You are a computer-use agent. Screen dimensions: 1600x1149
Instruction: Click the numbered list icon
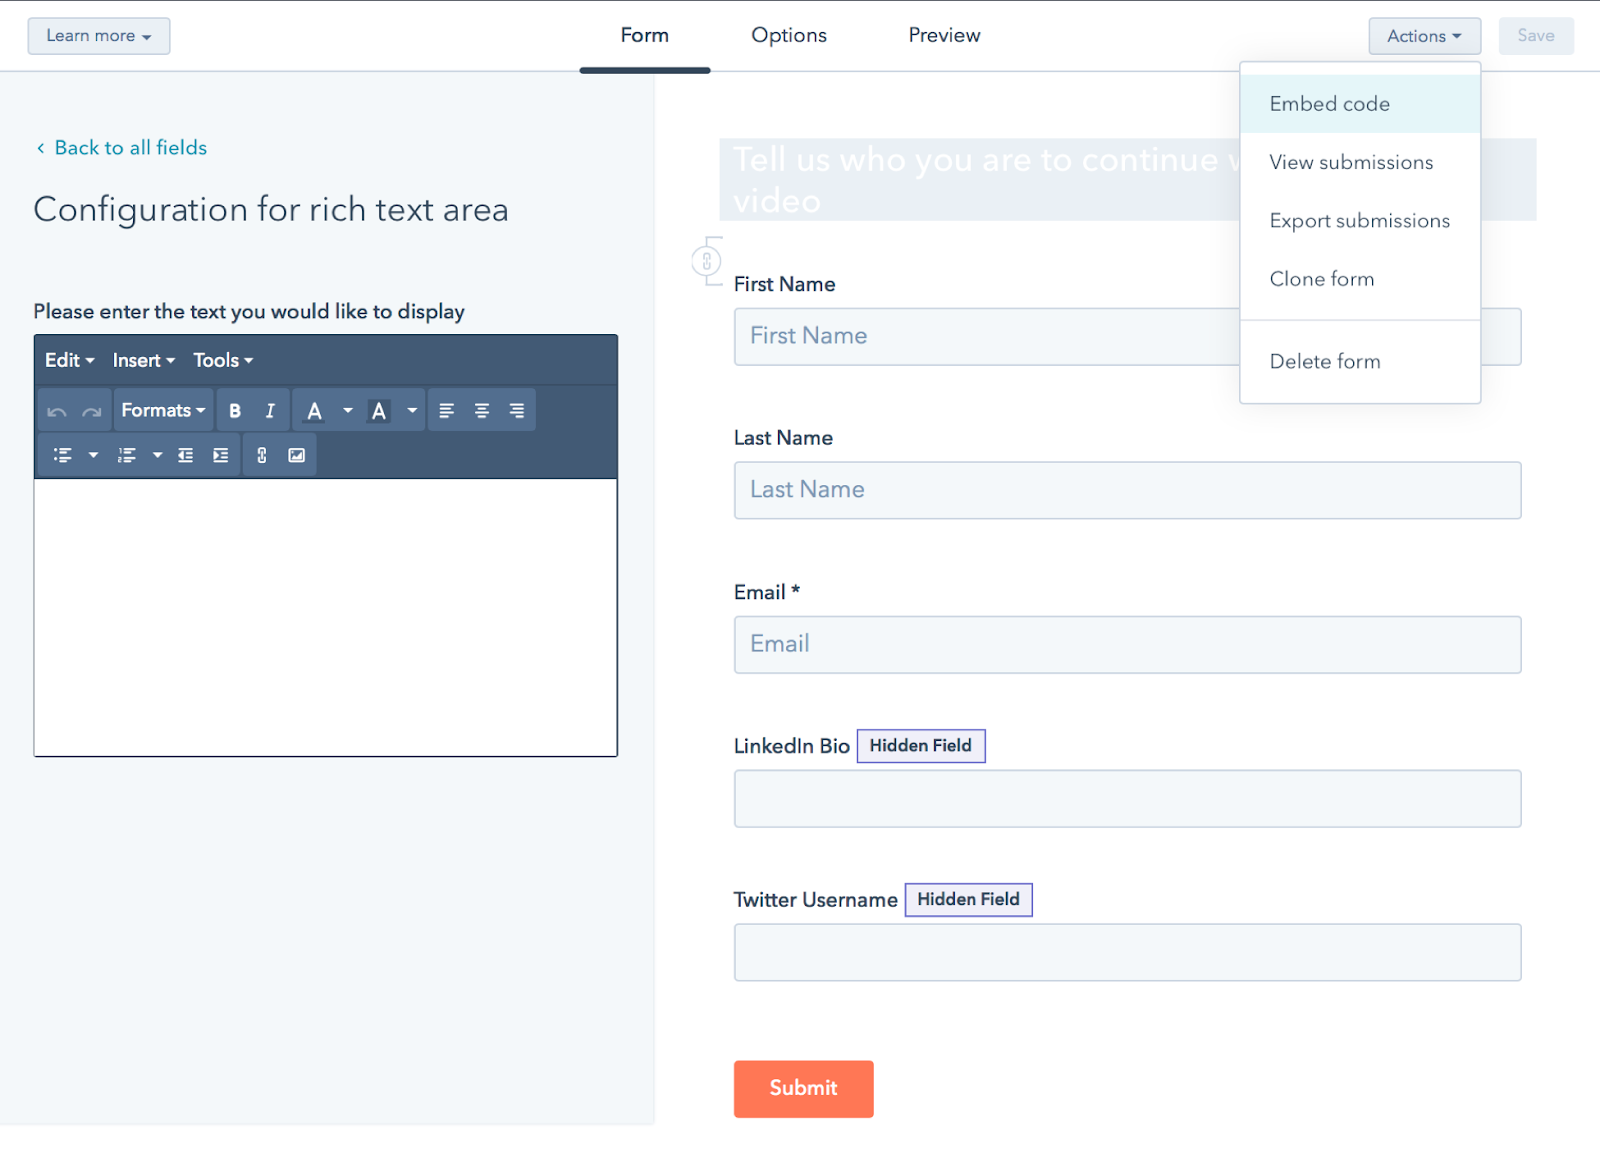point(127,456)
